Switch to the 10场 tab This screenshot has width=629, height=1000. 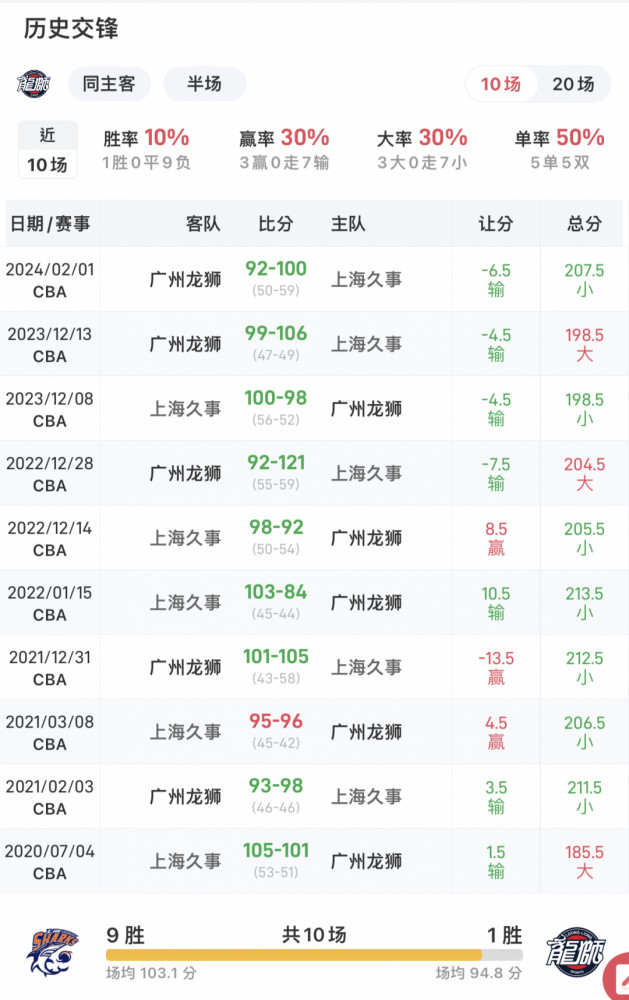501,84
